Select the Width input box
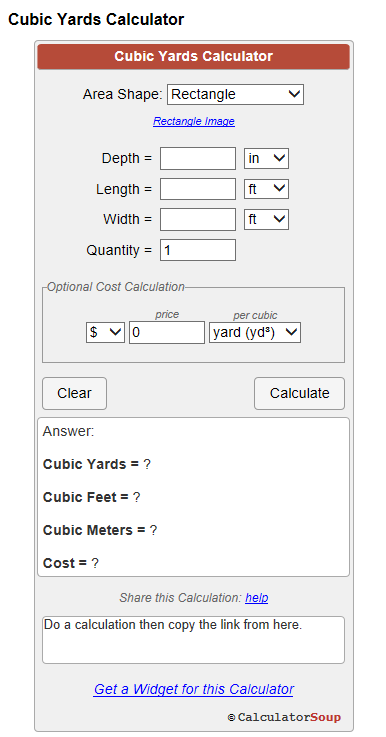Viewport: 386px width, 737px height. [198, 220]
